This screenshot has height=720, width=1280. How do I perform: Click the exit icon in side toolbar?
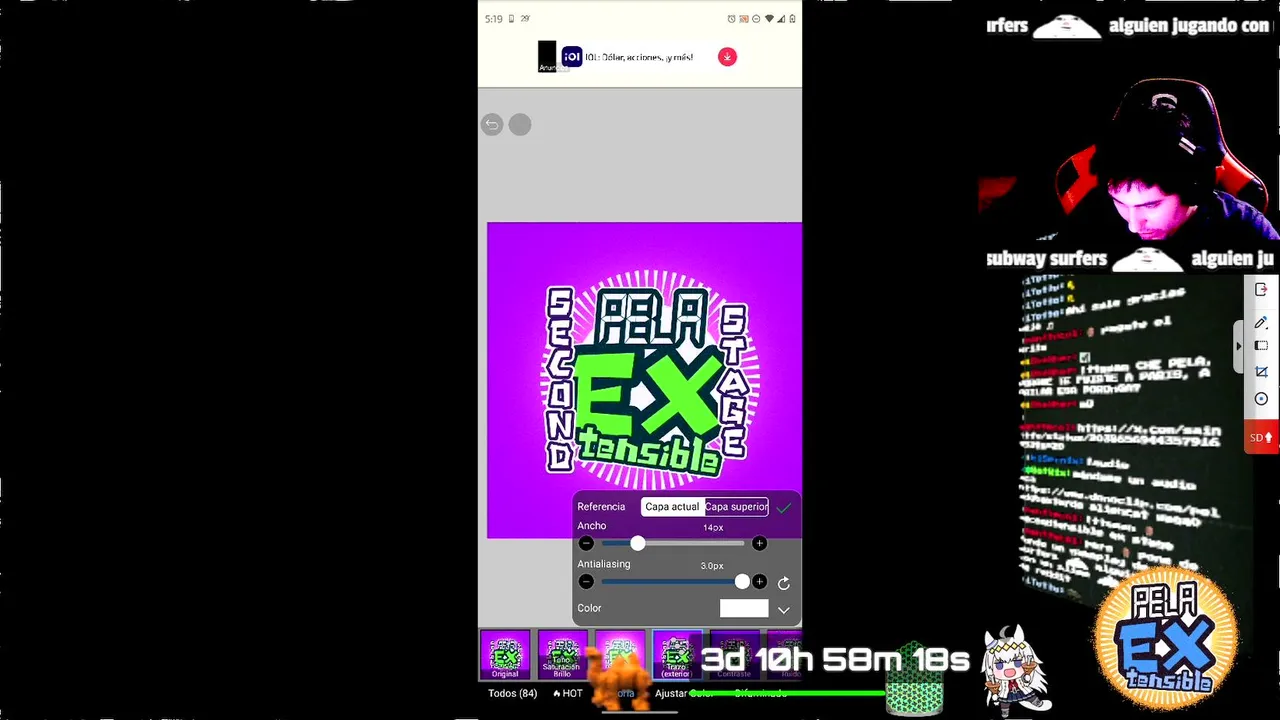point(1261,290)
